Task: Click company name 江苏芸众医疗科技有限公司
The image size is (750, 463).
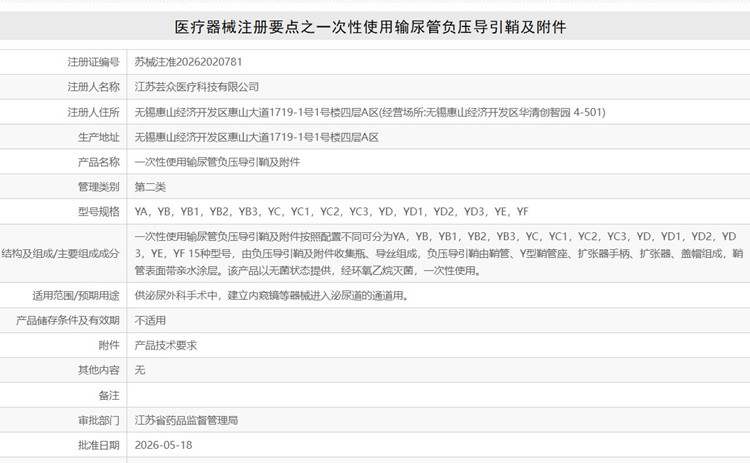Action: [197, 87]
